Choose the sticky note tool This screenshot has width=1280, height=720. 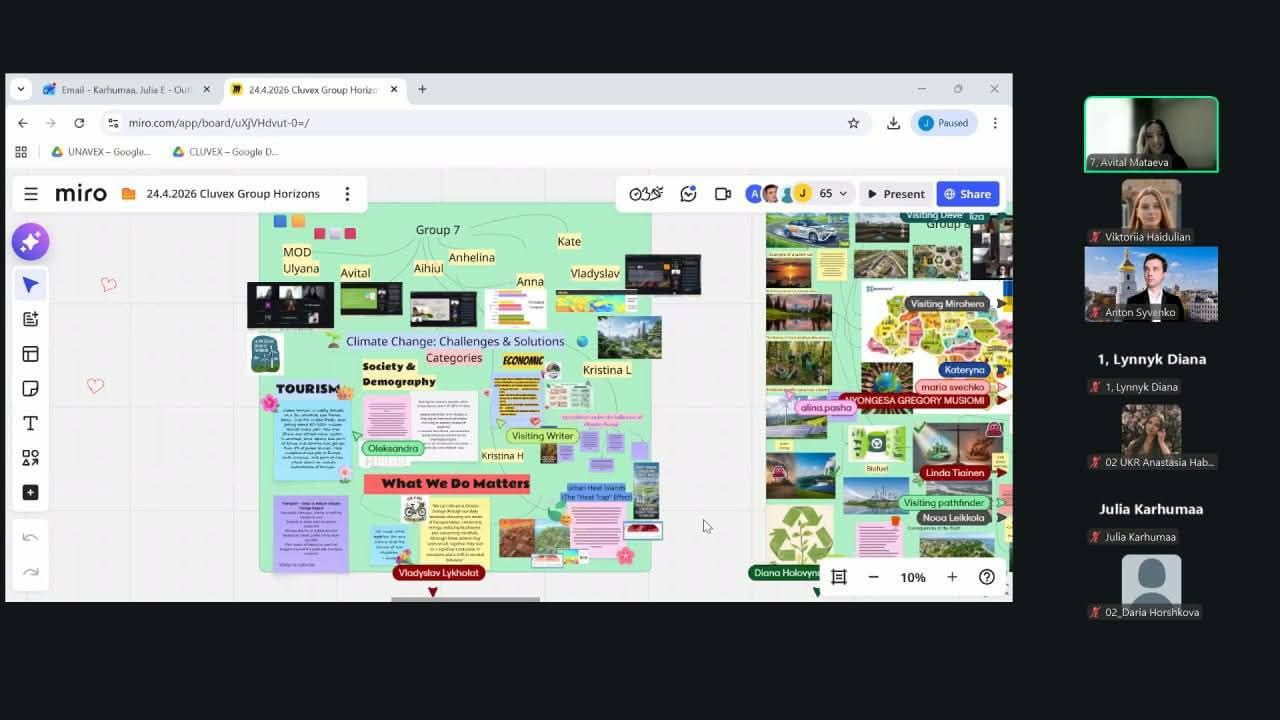tap(30, 389)
